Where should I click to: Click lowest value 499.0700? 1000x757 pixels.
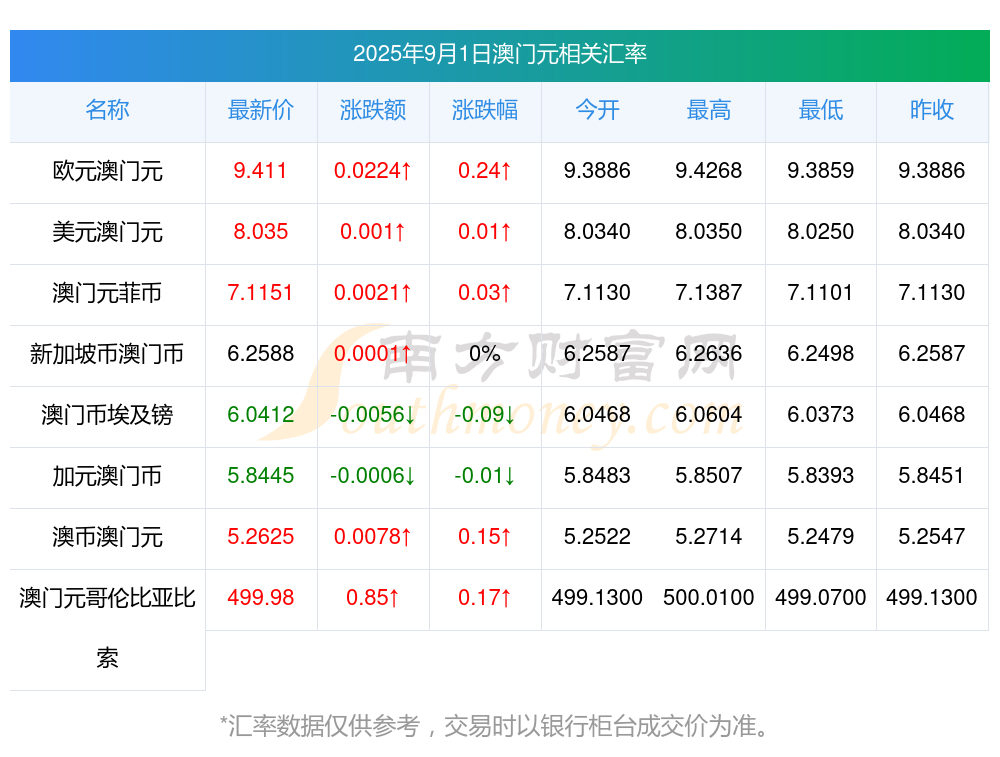pyautogui.click(x=821, y=598)
